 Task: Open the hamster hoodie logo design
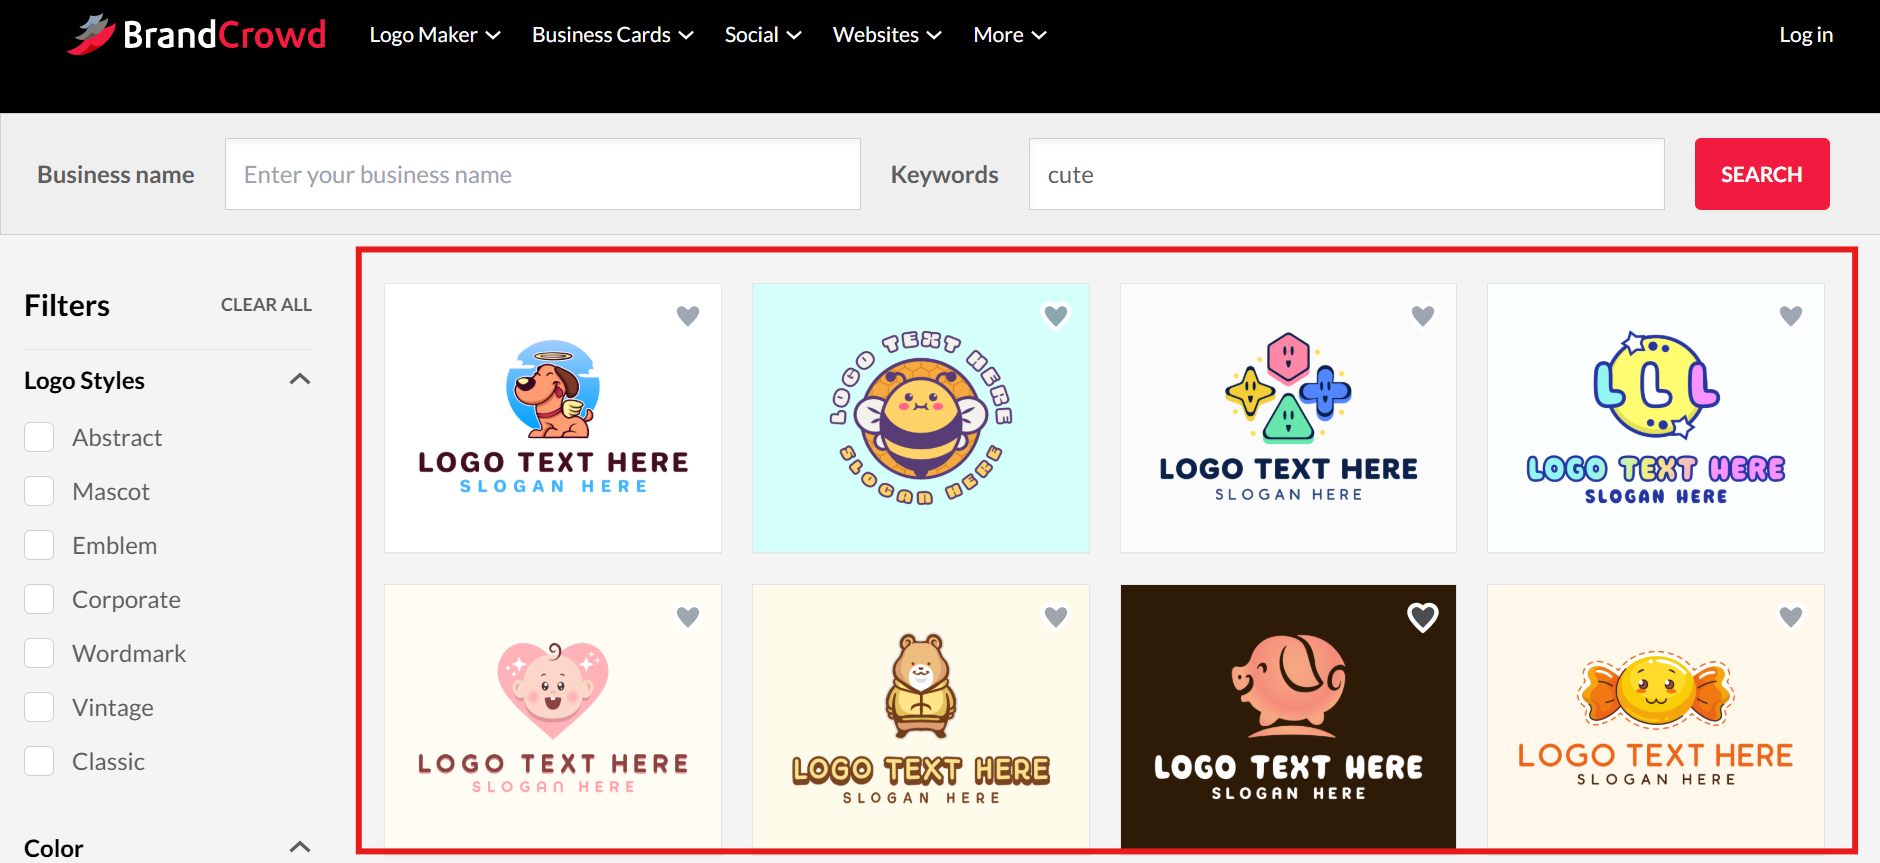click(921, 716)
